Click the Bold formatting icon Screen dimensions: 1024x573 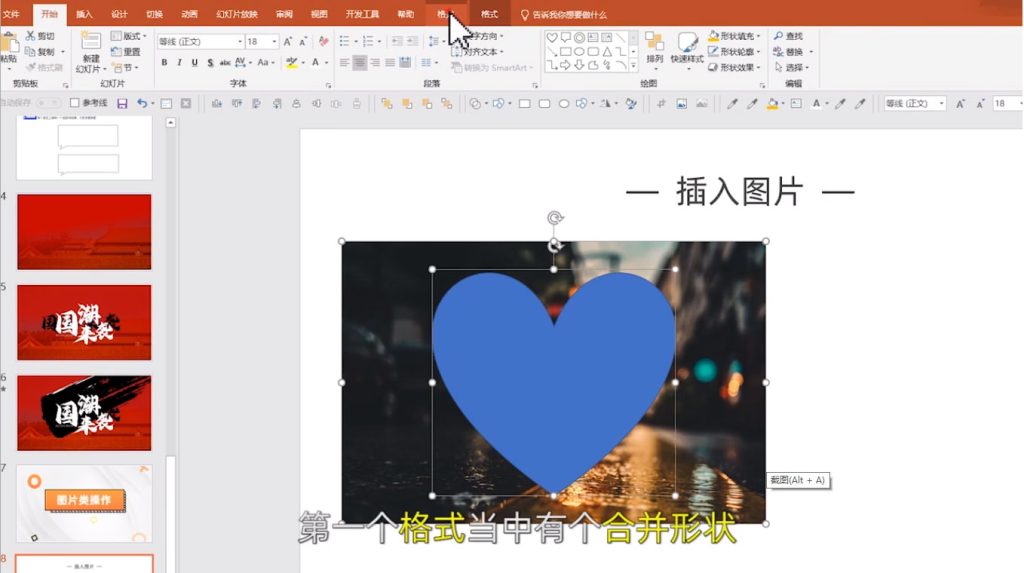click(x=164, y=62)
